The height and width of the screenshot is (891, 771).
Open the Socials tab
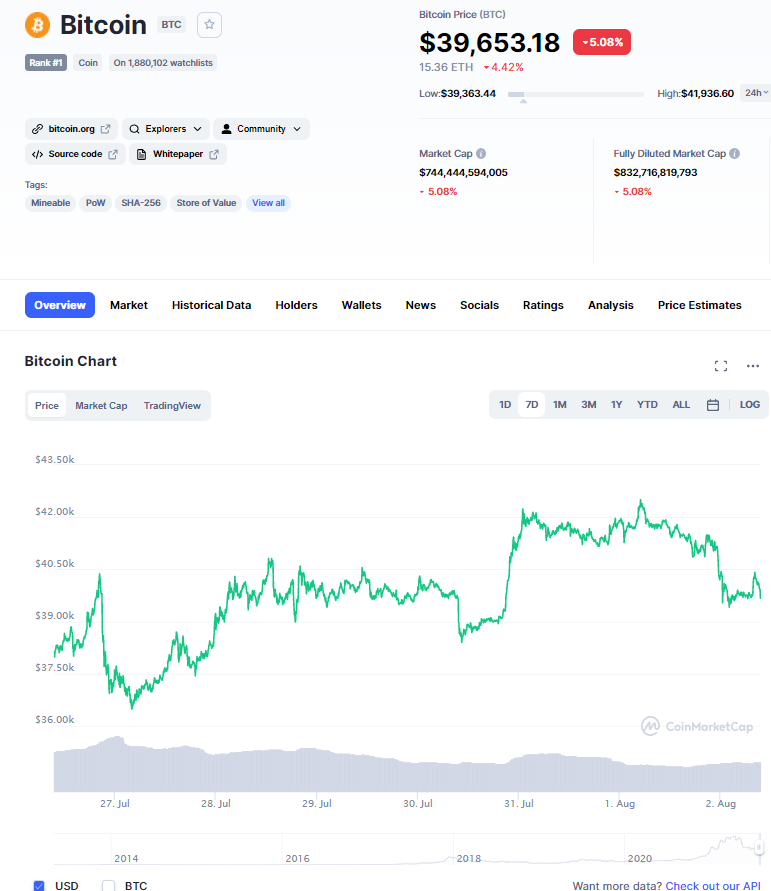[x=480, y=305]
